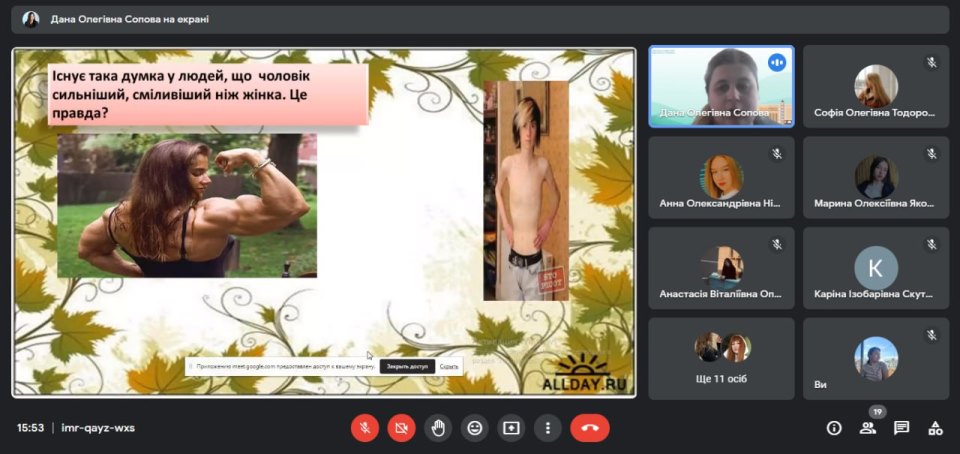
Task: Open meeting details info icon
Action: 834,428
